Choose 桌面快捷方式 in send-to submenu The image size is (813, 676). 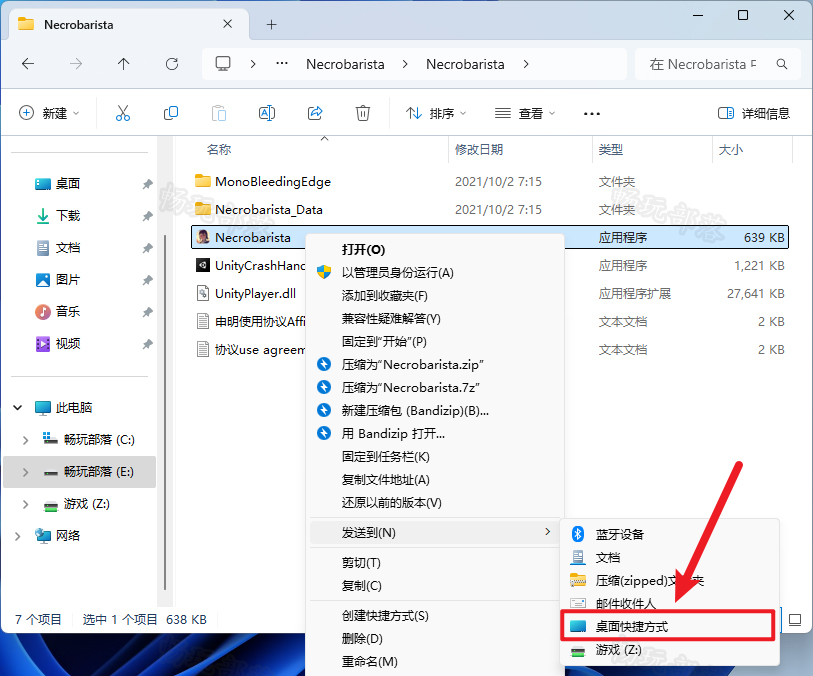coord(668,626)
